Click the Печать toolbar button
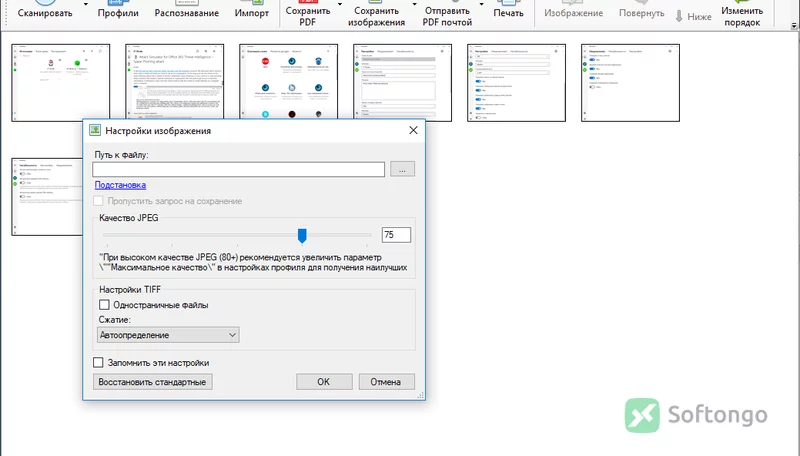This screenshot has height=456, width=800. 508,12
